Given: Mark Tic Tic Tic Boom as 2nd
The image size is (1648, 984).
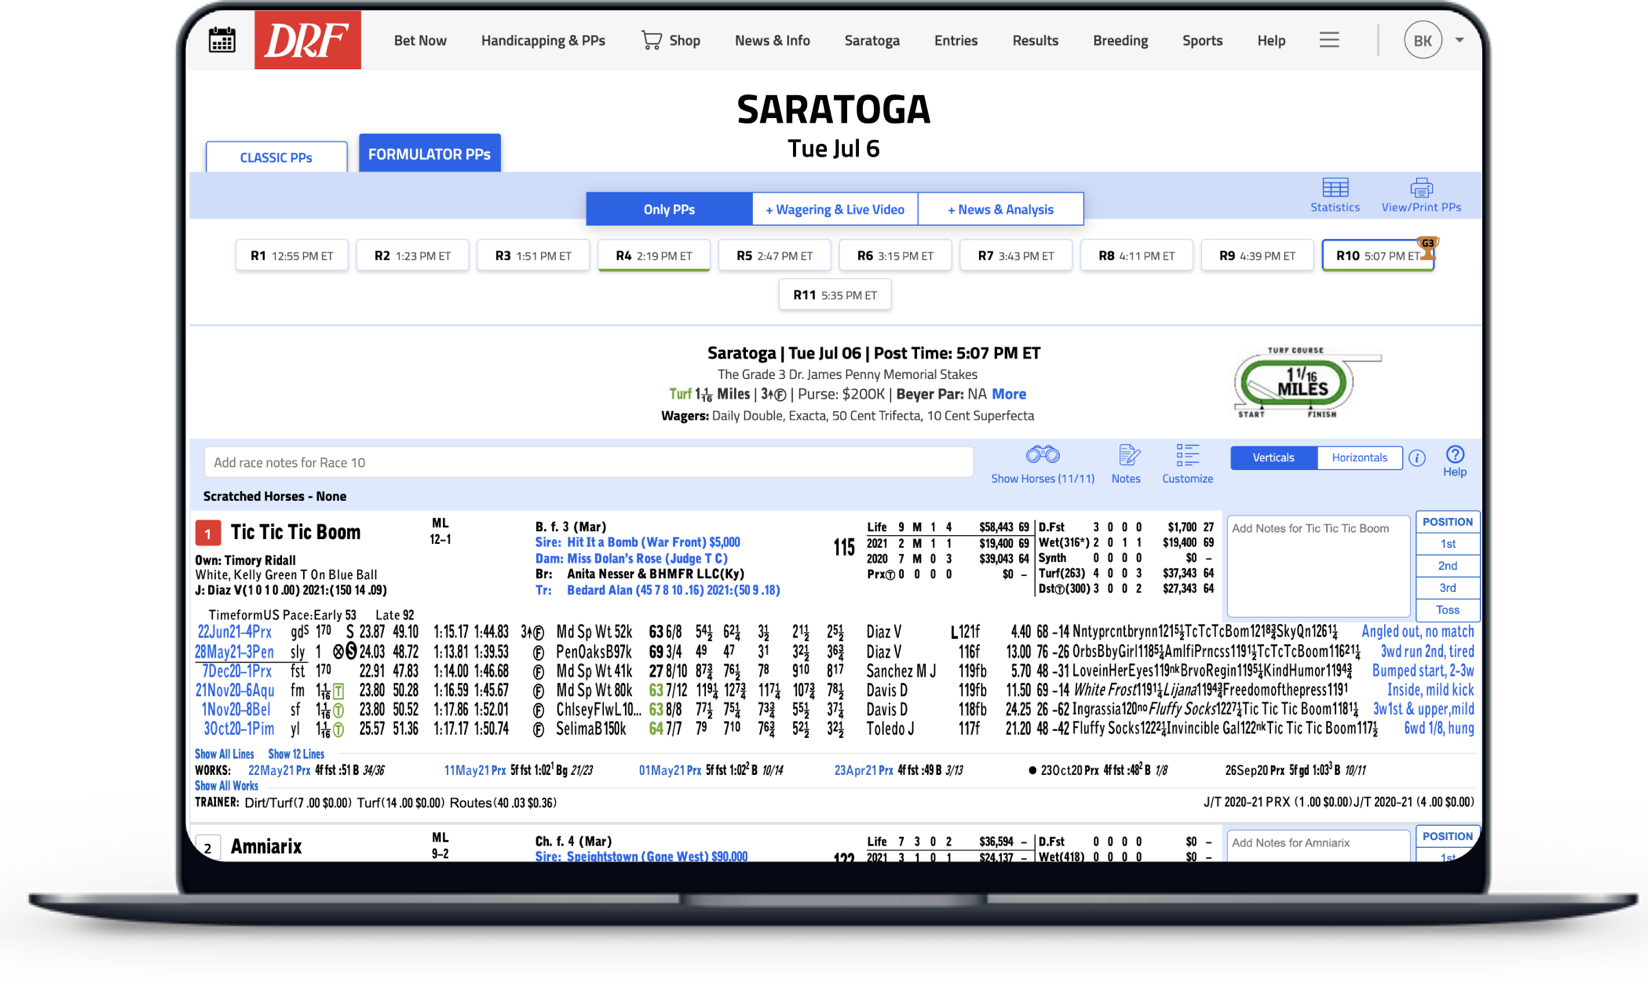Looking at the screenshot, I should (x=1447, y=566).
